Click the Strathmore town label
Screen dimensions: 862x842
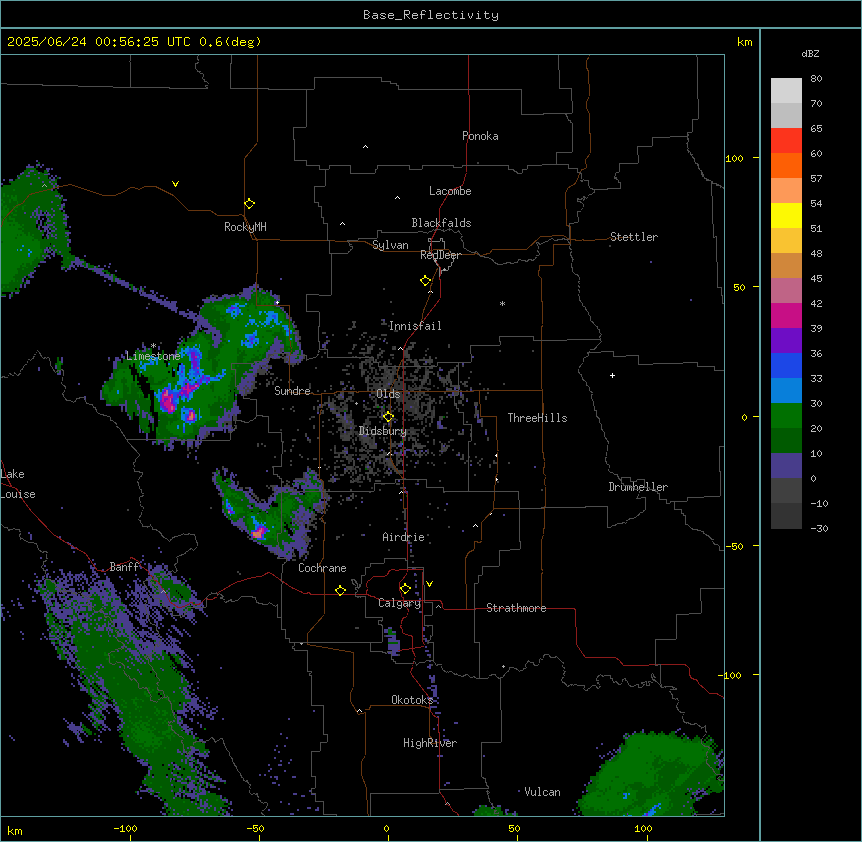(x=516, y=608)
